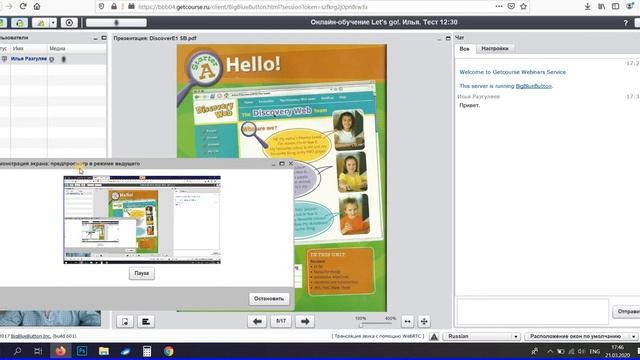This screenshot has height=360, width=640.
Task: Switch to the Настройки chat tab
Action: click(495, 49)
